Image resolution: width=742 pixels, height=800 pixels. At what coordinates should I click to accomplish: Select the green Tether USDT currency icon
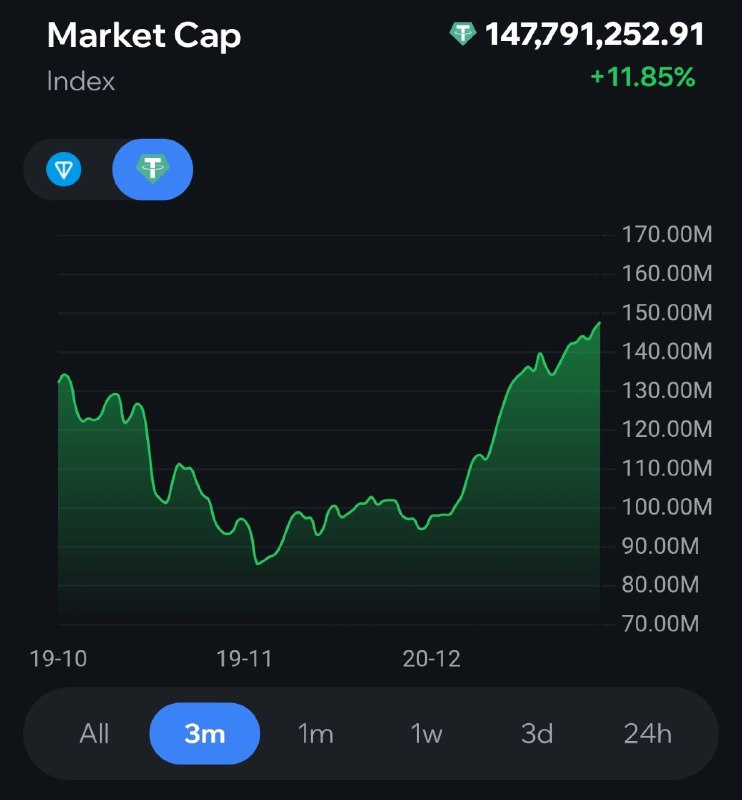tap(152, 169)
